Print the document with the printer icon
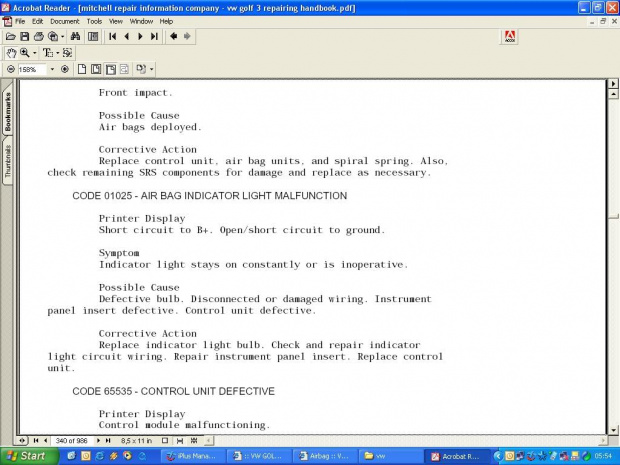This screenshot has height=465, width=620. click(x=38, y=37)
